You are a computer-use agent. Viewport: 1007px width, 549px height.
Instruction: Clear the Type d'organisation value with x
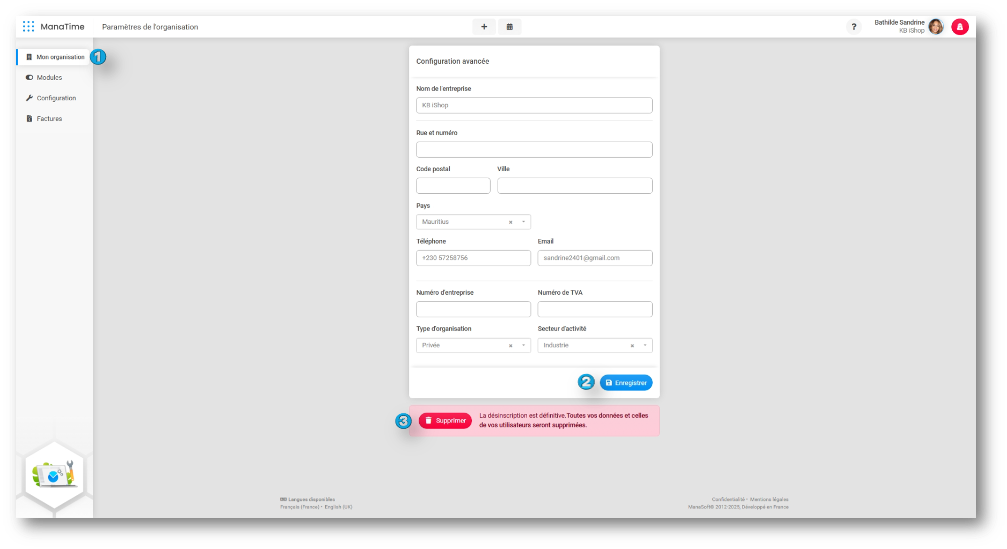pyautogui.click(x=511, y=345)
